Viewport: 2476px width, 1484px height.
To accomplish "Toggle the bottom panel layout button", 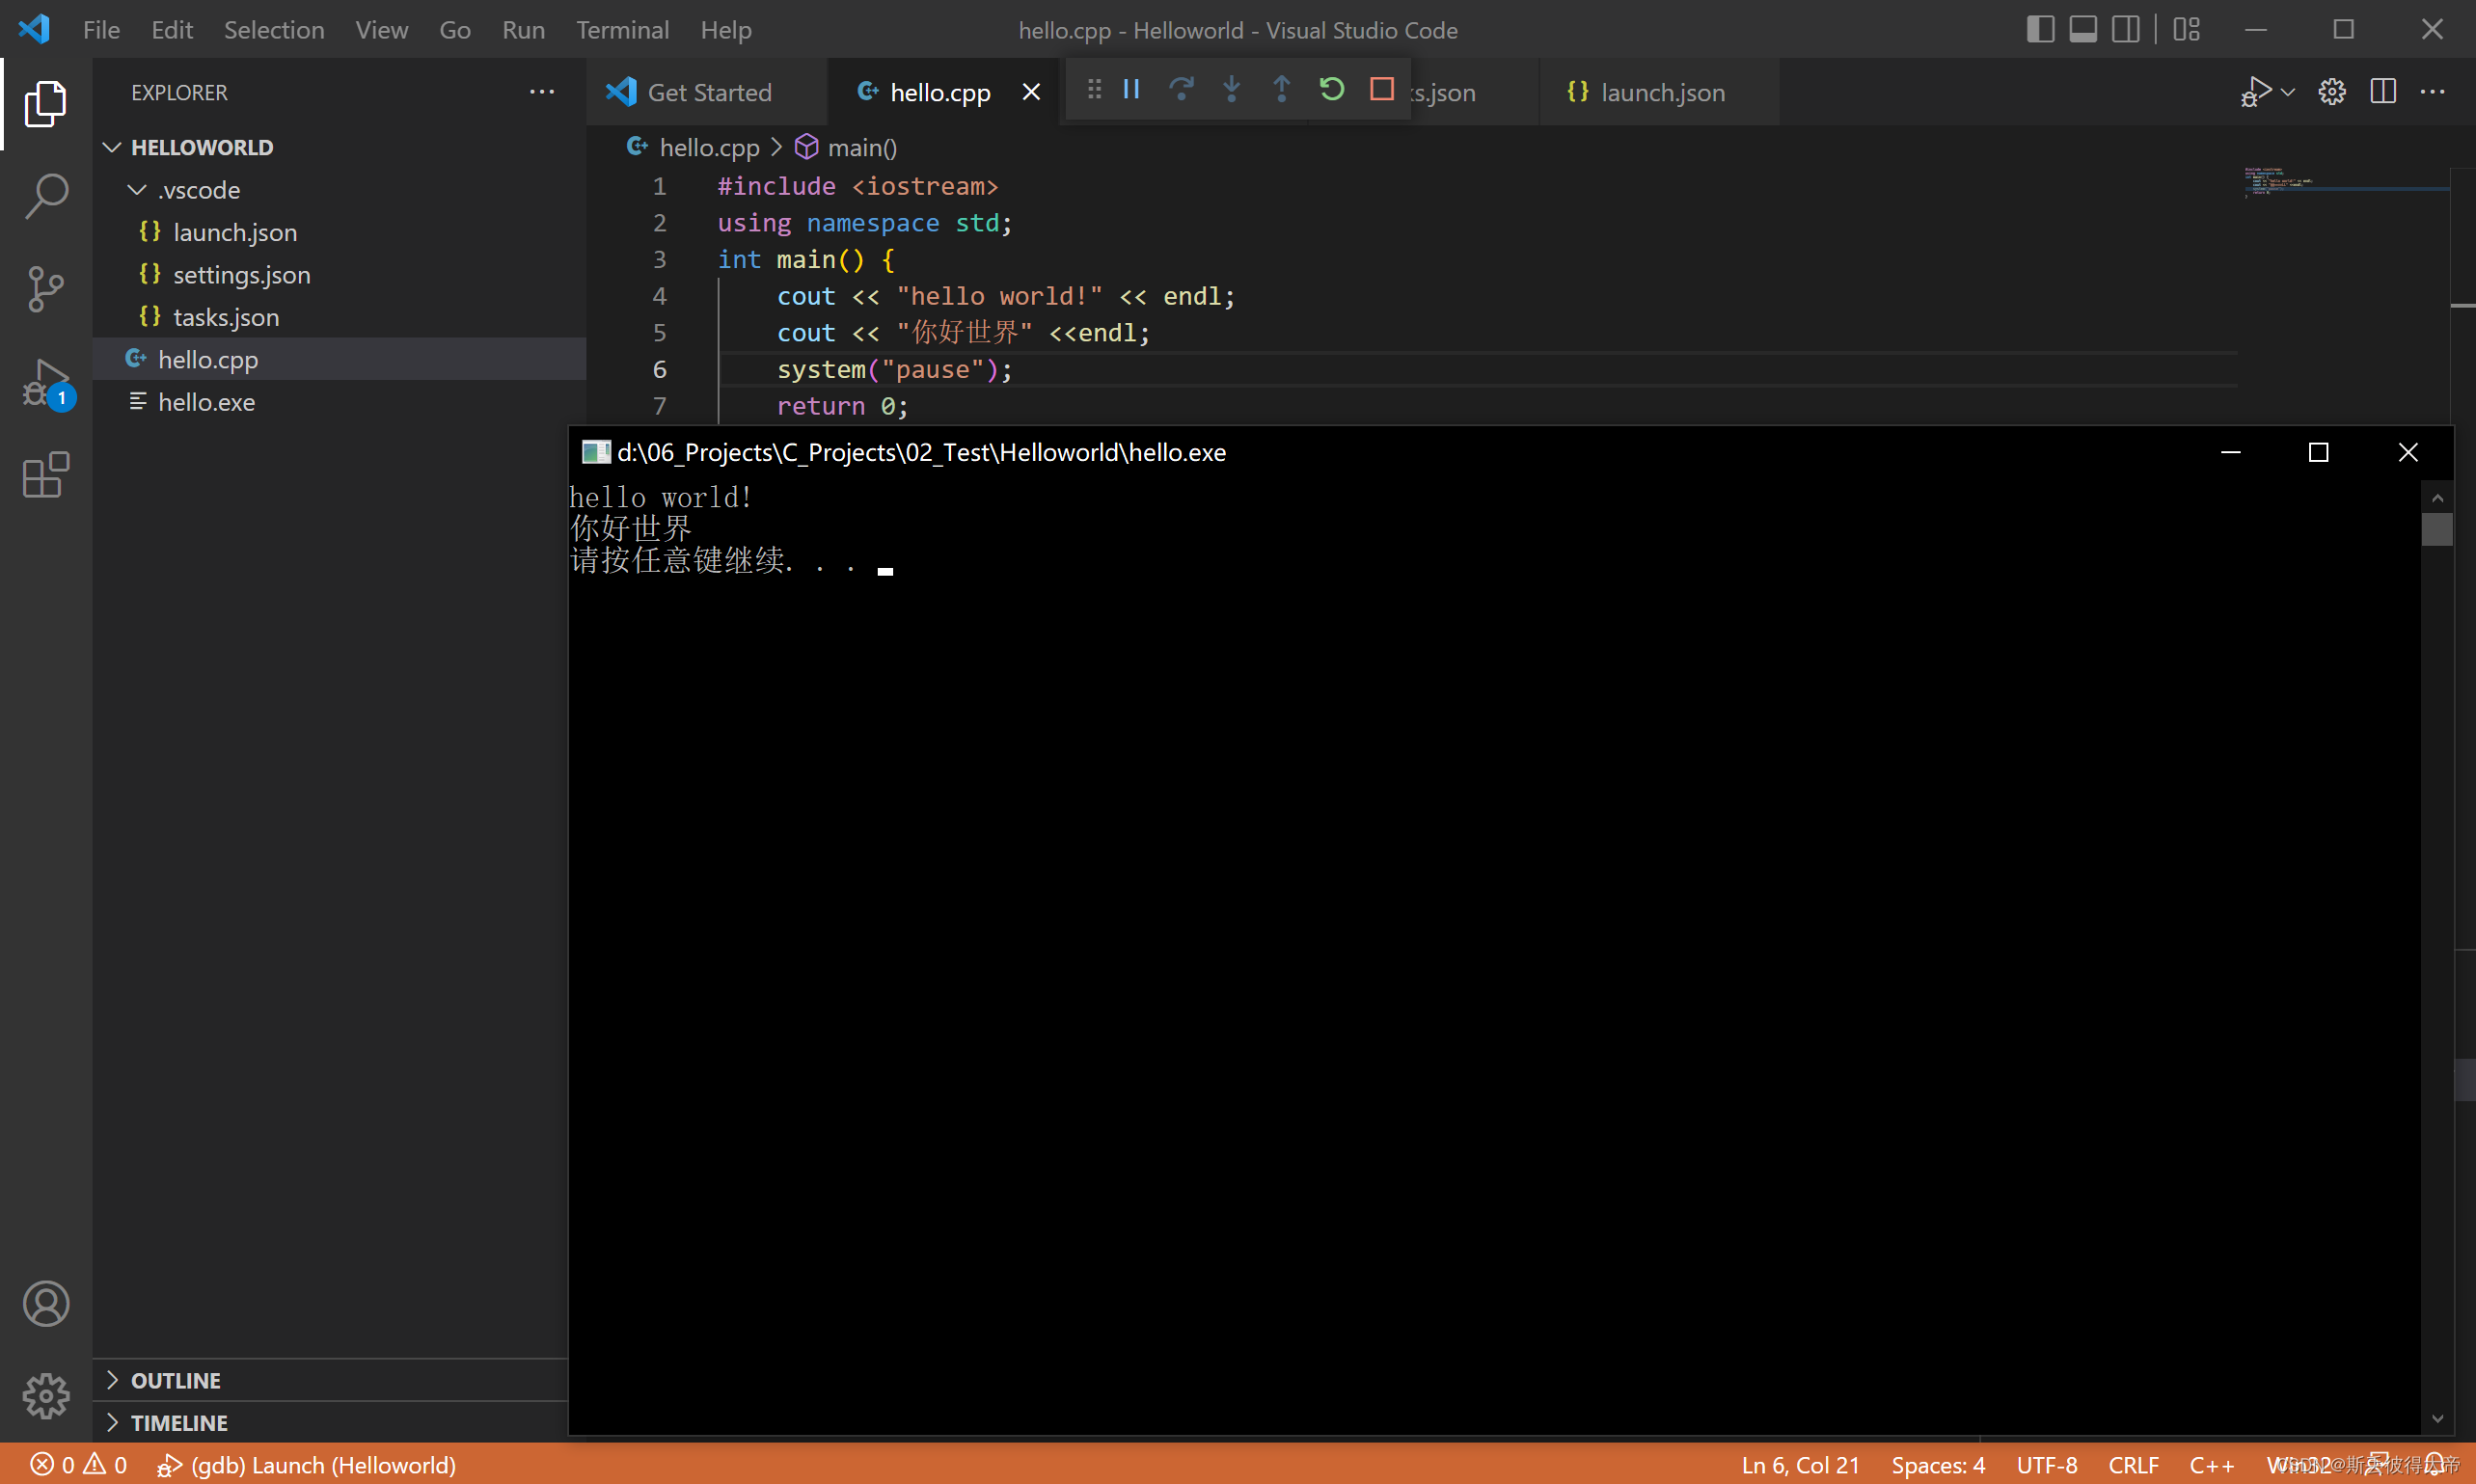I will [2083, 29].
